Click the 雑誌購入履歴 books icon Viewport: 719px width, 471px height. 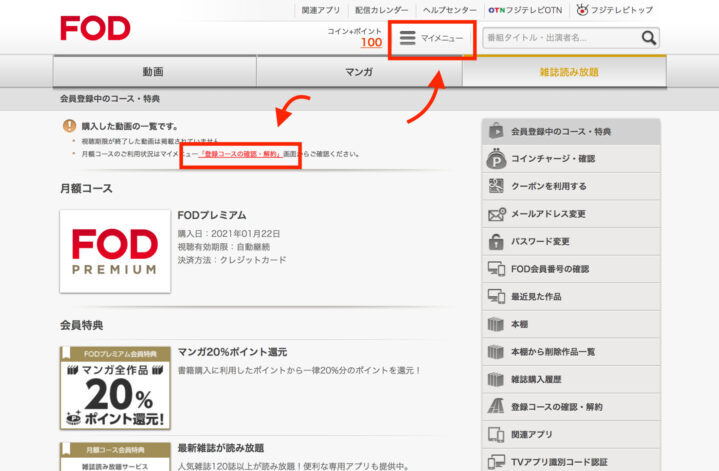point(496,379)
